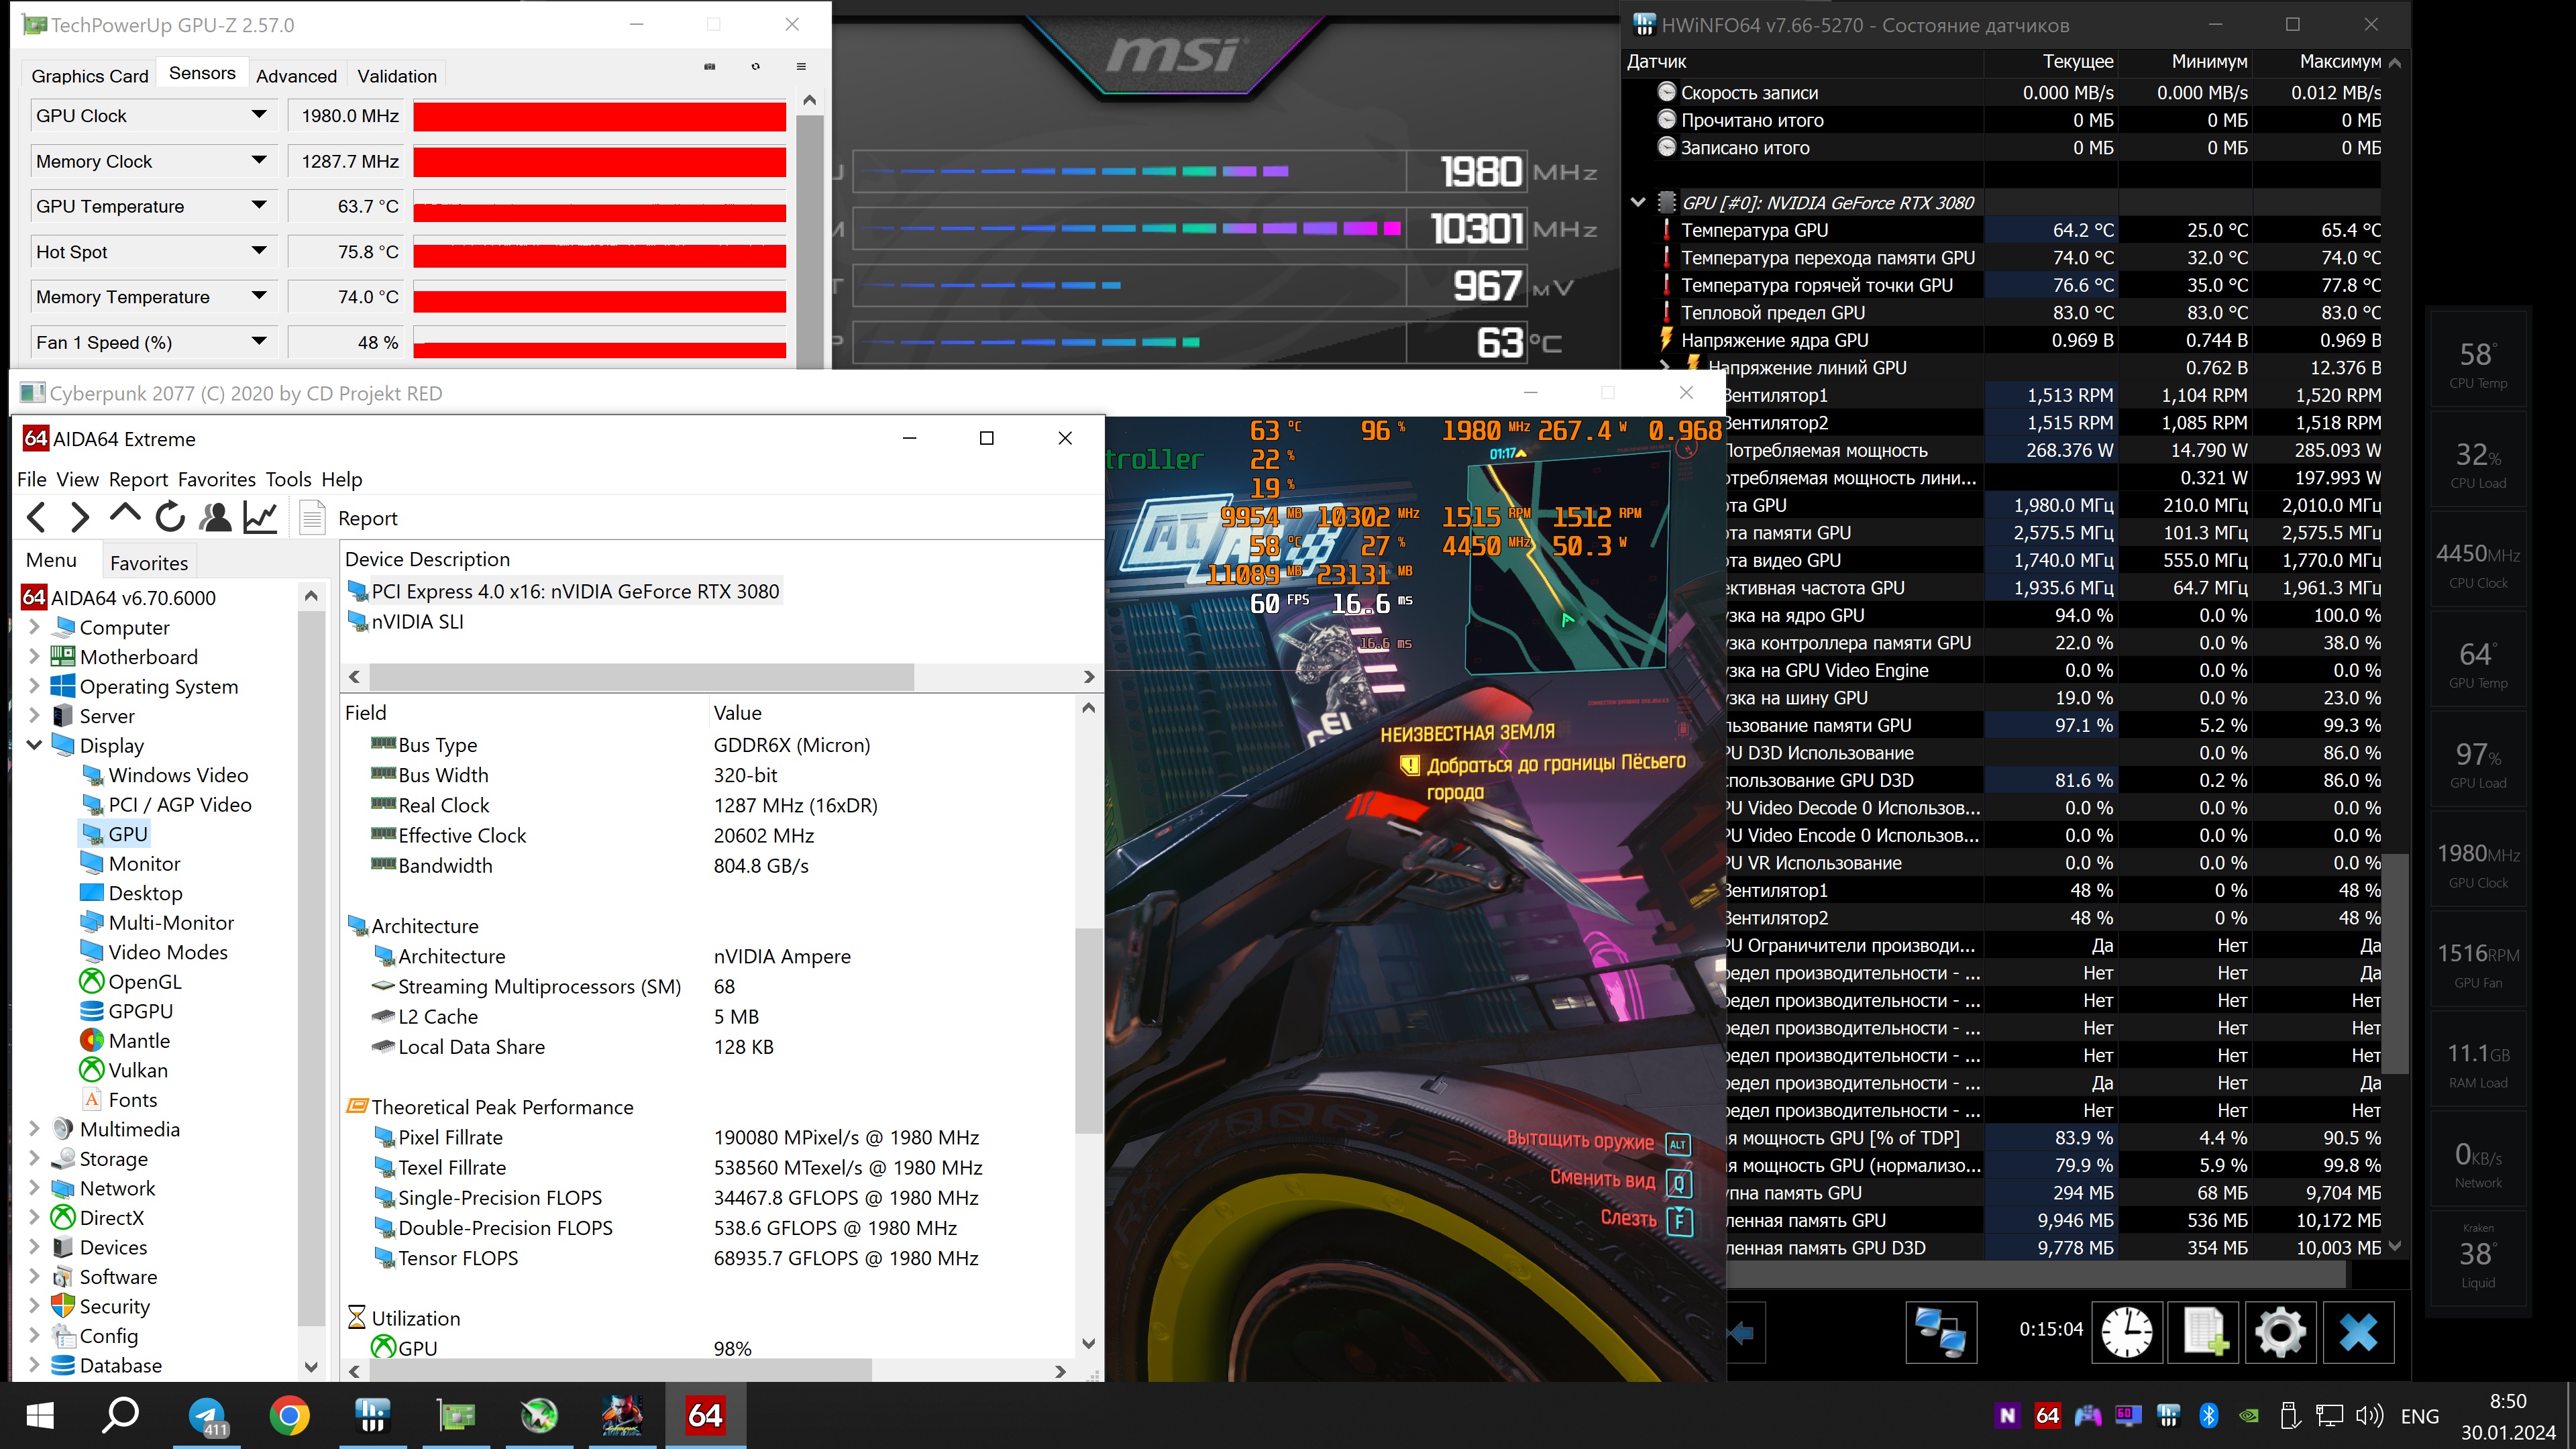Click HWiNFO network monitors icon
This screenshot has height=1449, width=2576.
coord(1940,1332)
